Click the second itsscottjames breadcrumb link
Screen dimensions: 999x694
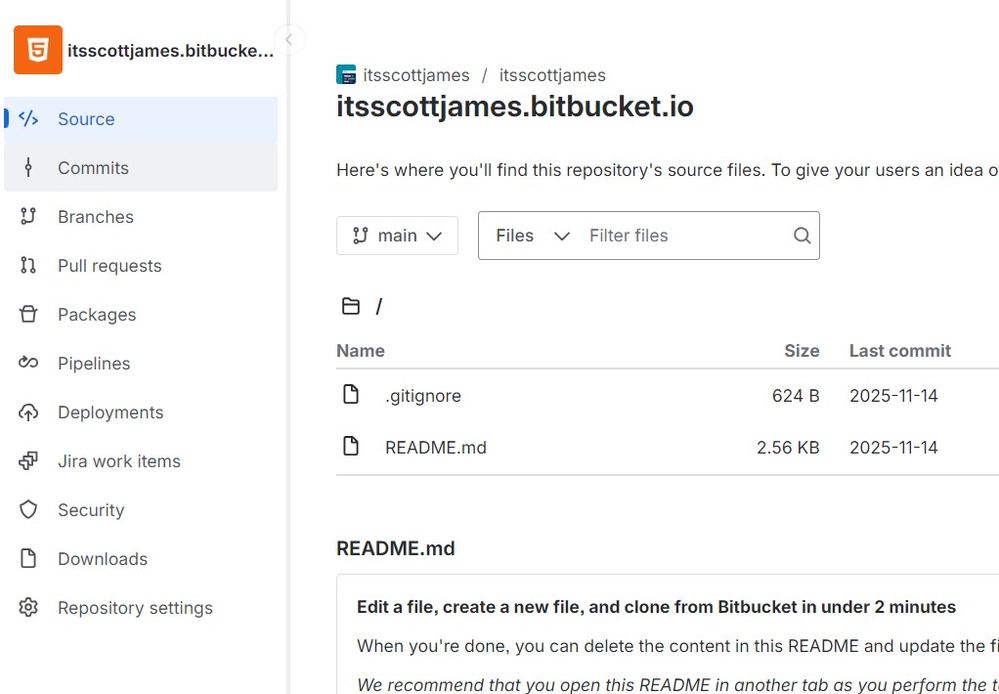tap(552, 75)
